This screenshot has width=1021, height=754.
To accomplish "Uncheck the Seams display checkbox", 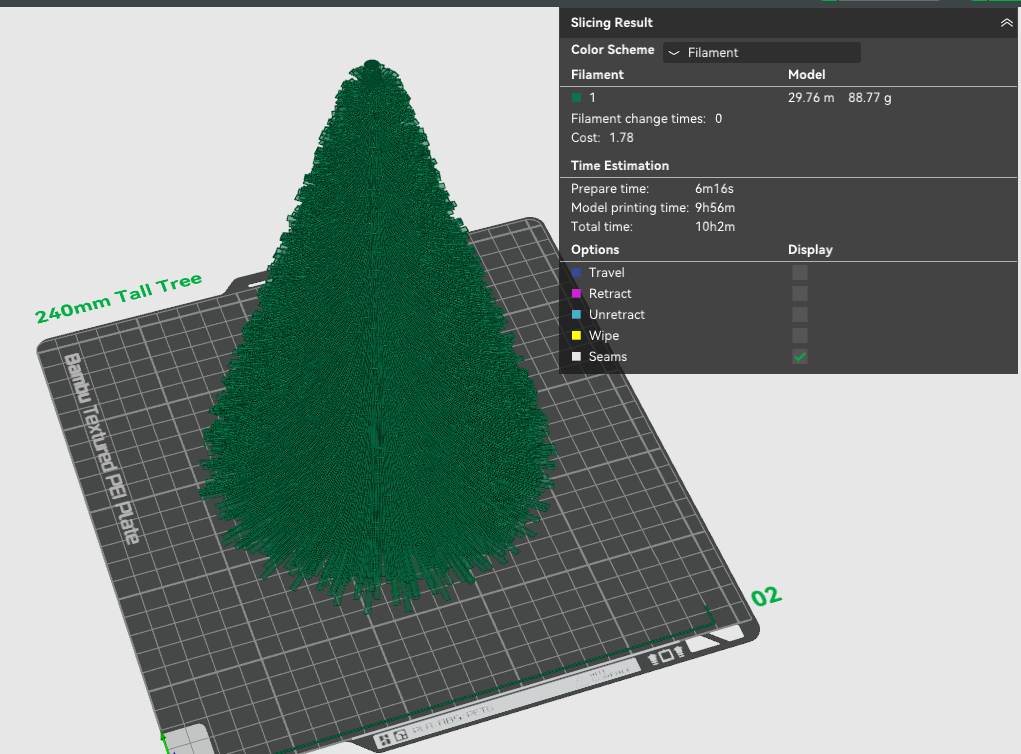I will point(800,357).
